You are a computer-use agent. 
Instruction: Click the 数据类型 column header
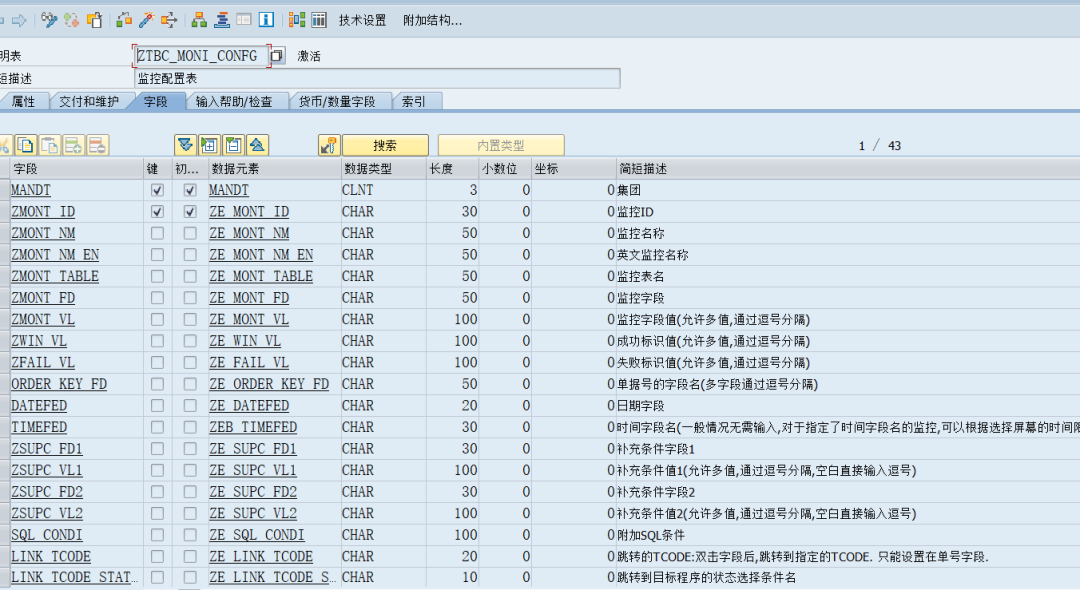coord(384,169)
